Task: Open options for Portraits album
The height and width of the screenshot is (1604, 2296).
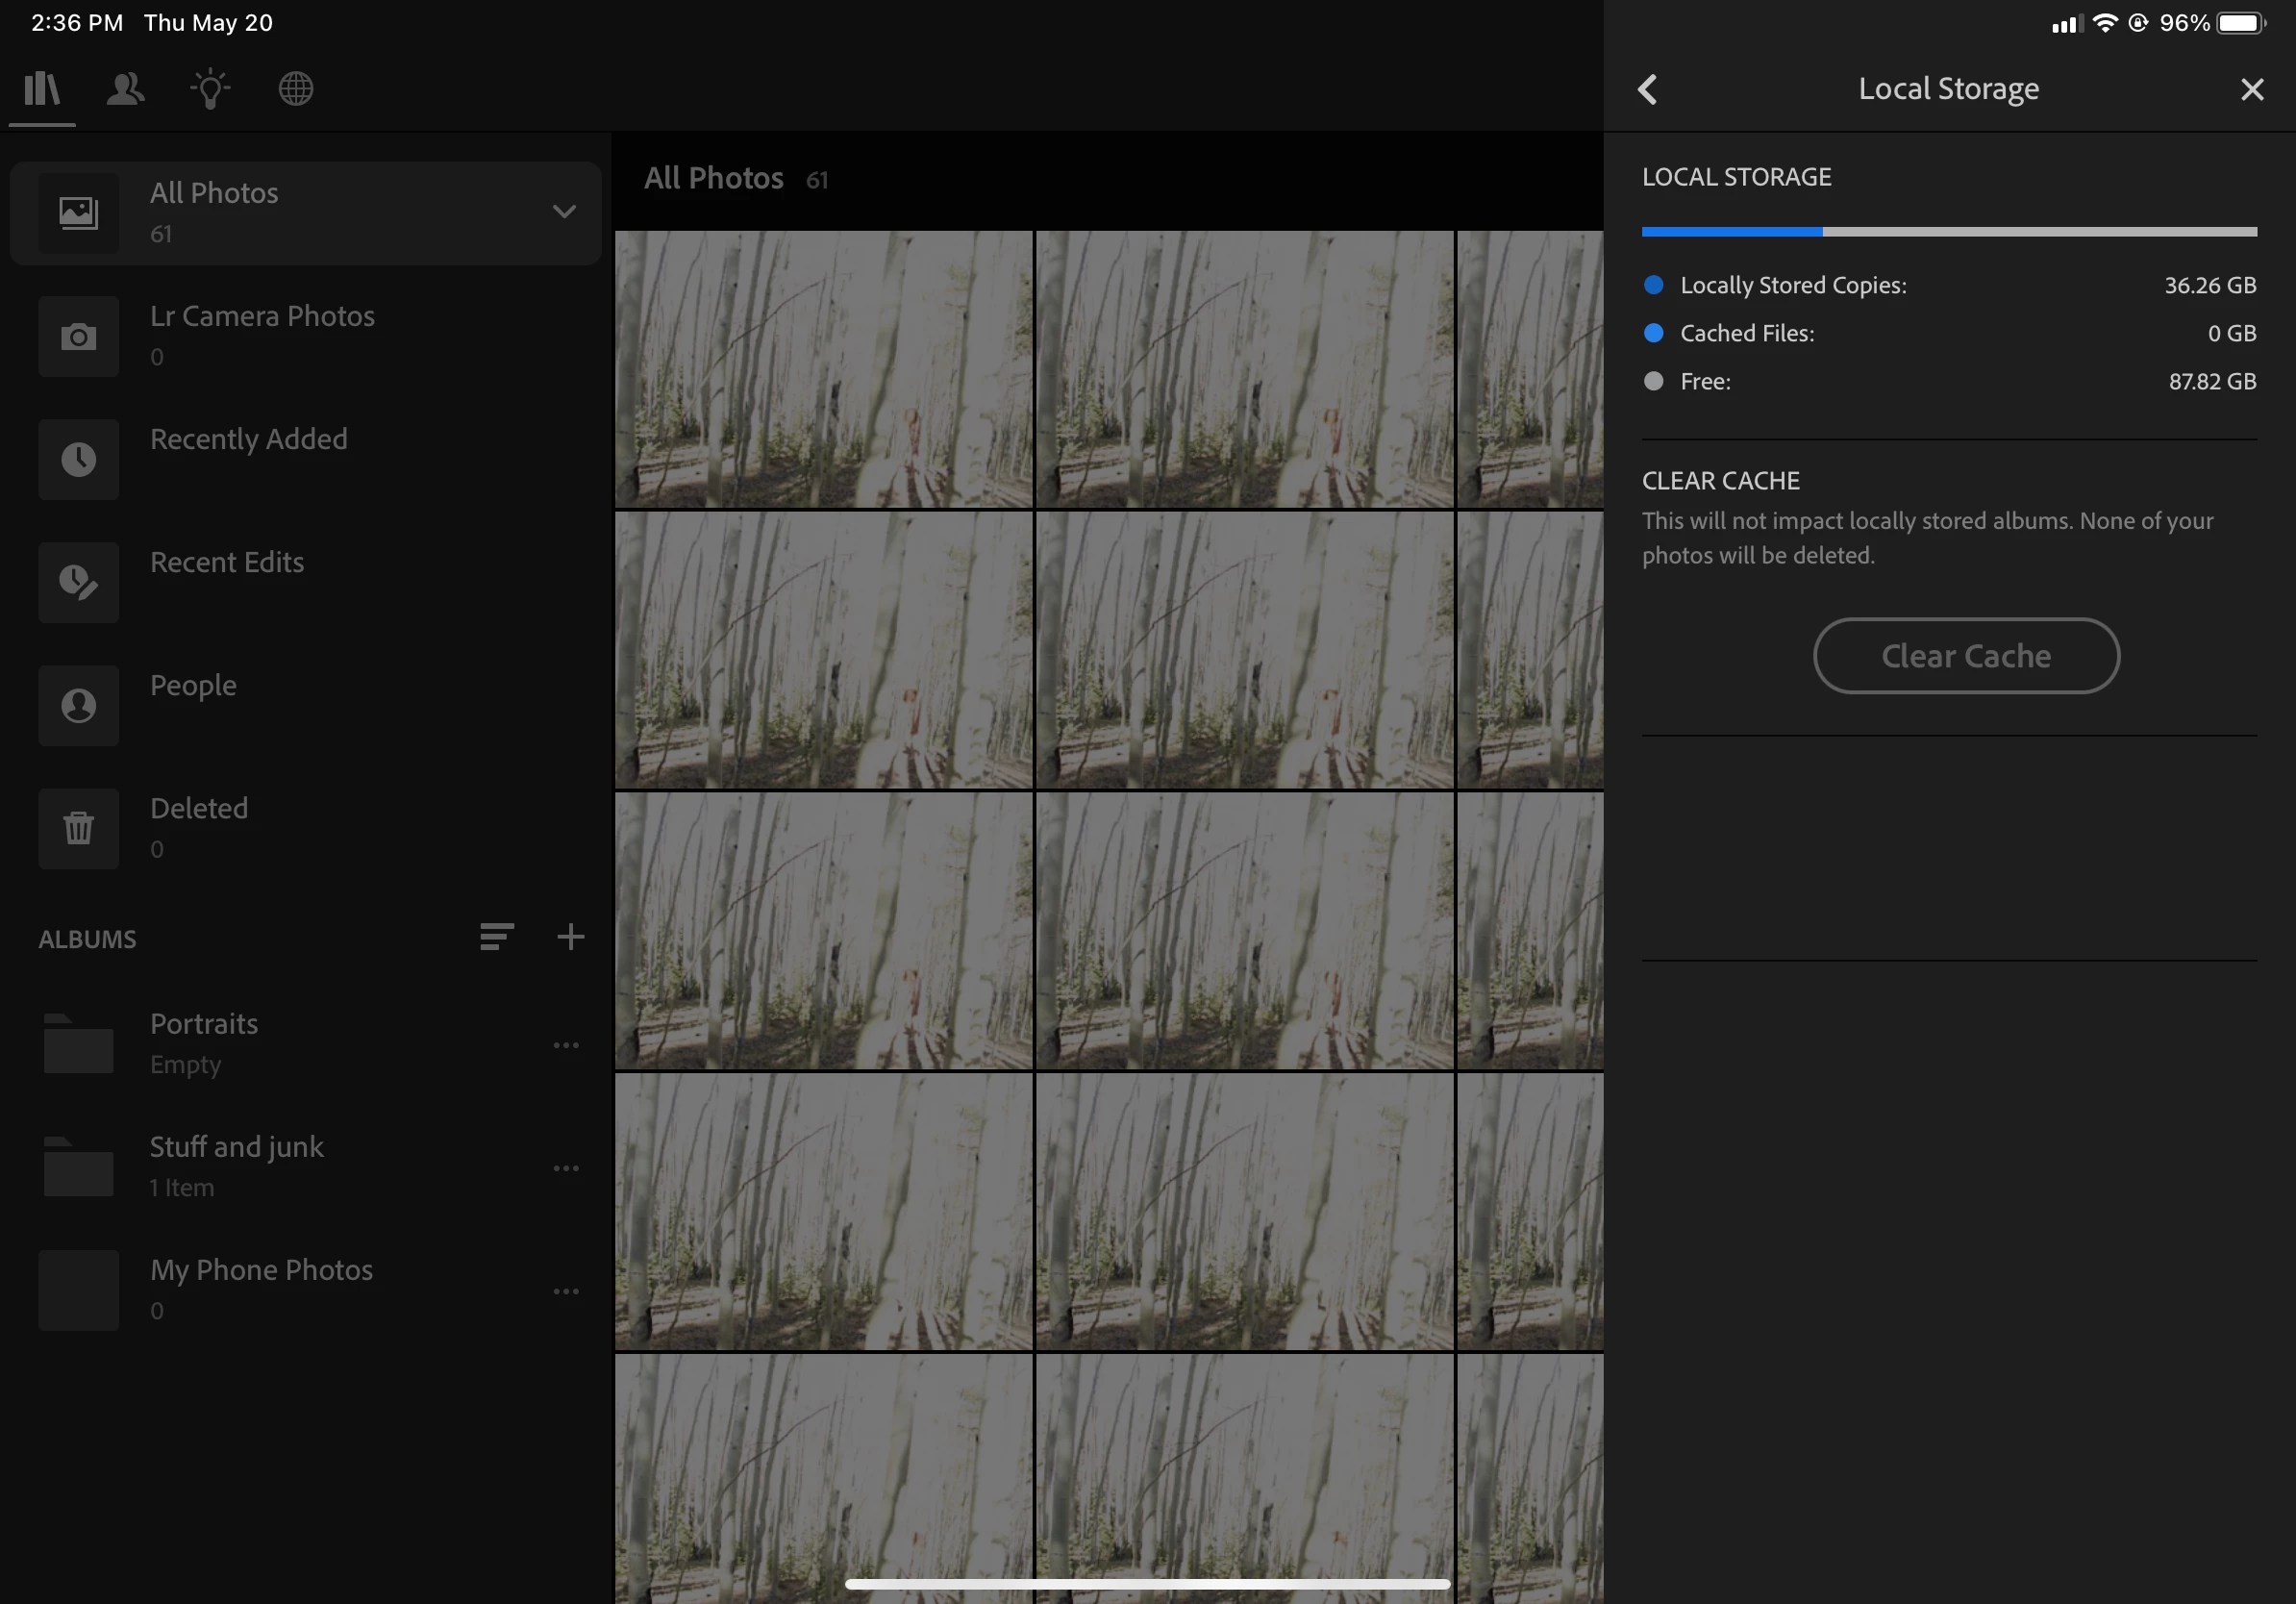Action: point(566,1045)
